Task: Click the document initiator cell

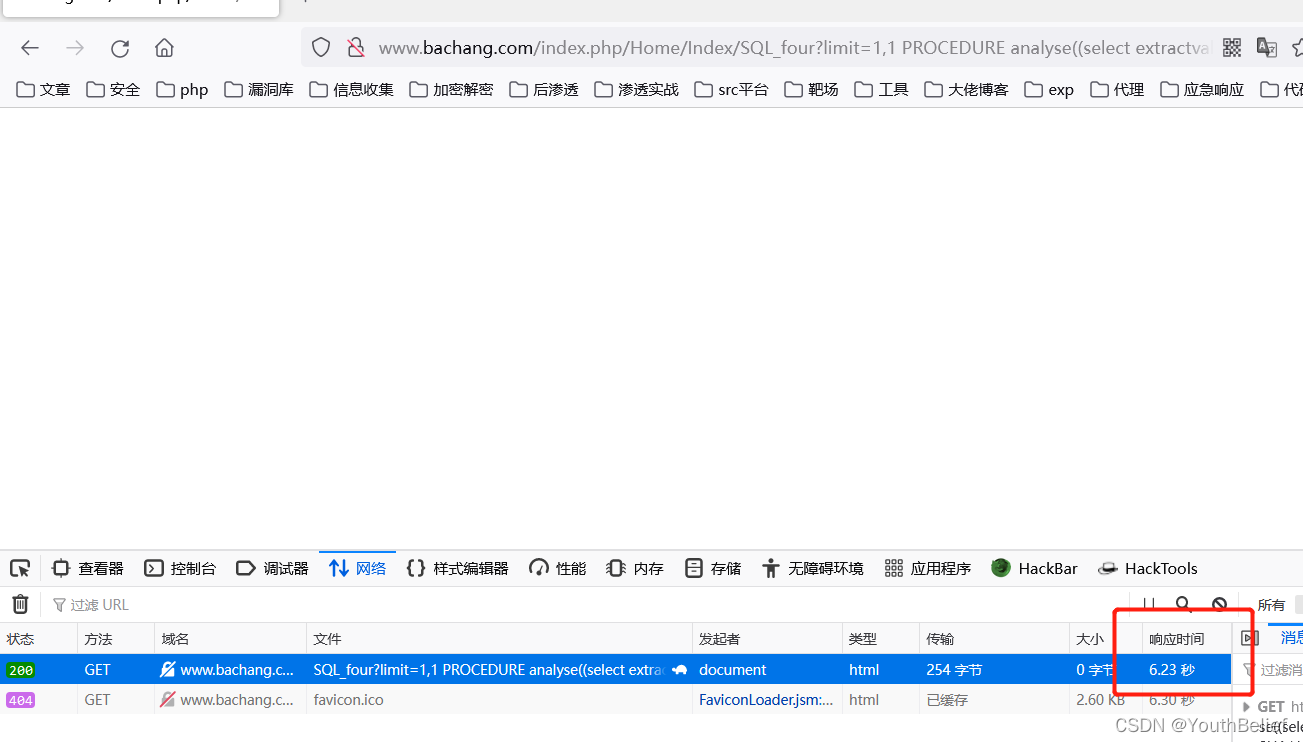Action: 767,670
